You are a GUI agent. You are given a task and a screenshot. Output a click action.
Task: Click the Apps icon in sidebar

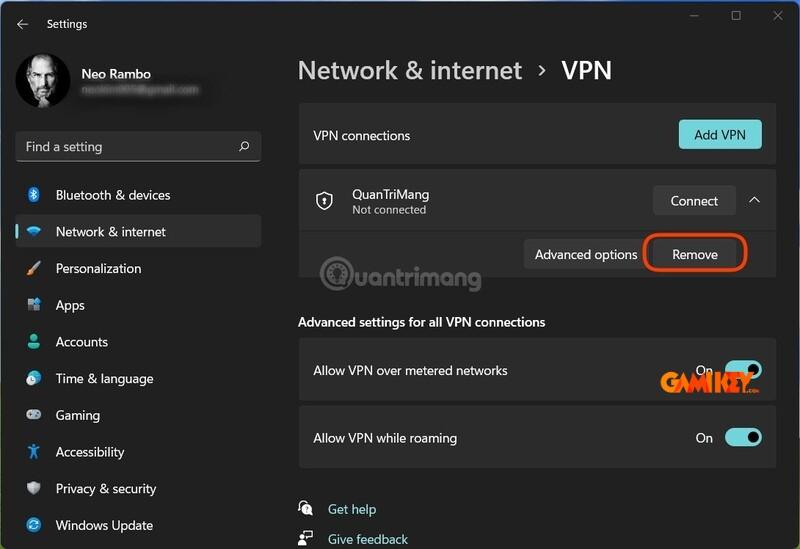[x=34, y=305]
